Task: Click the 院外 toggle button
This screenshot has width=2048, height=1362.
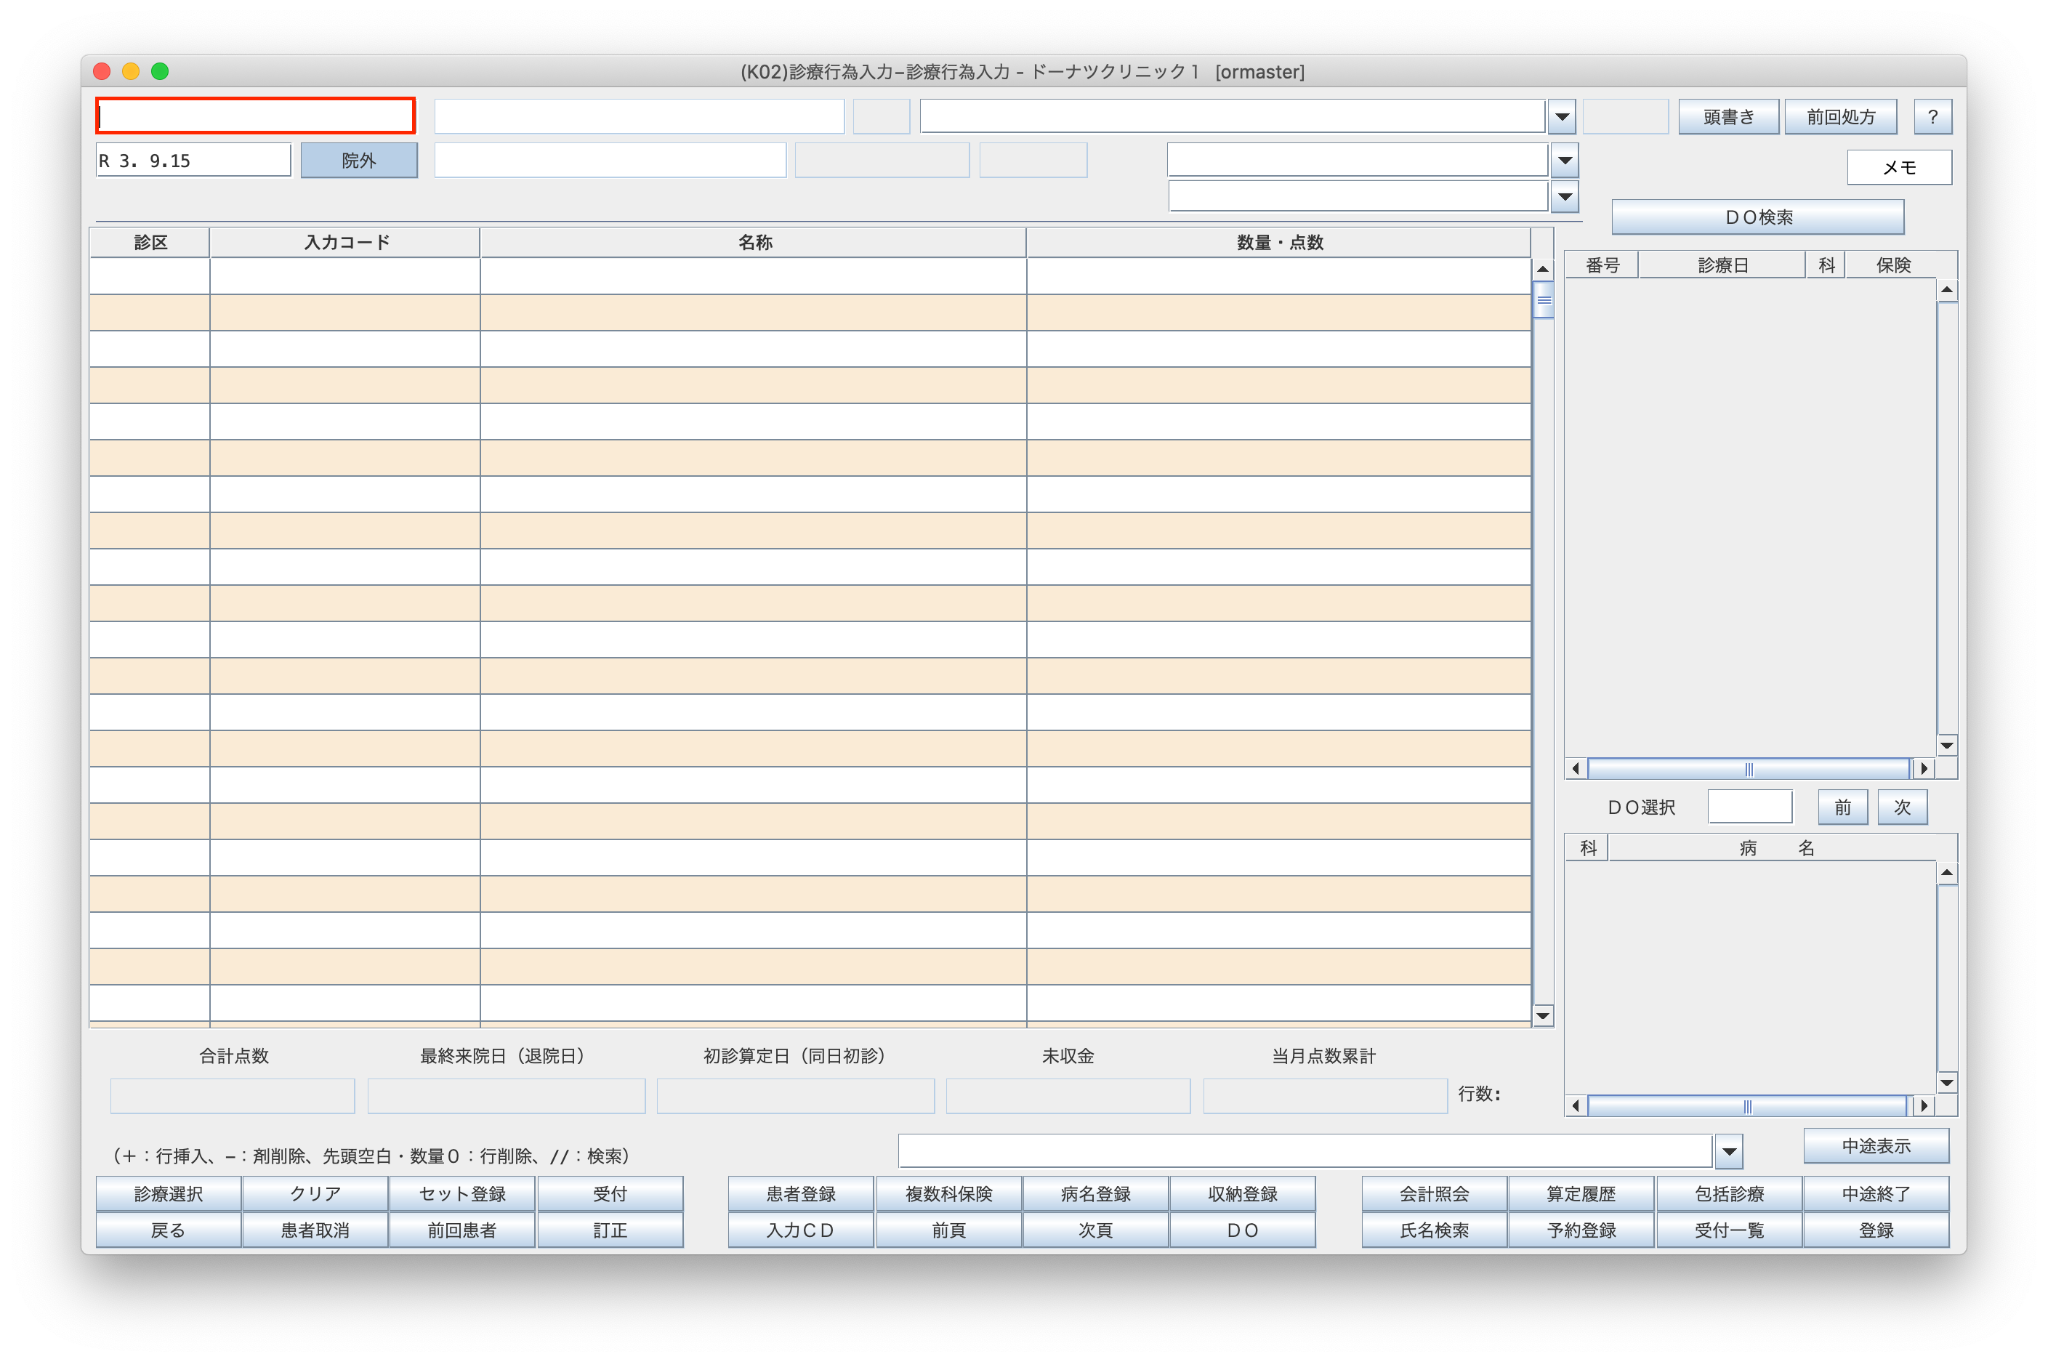Action: coord(359,161)
